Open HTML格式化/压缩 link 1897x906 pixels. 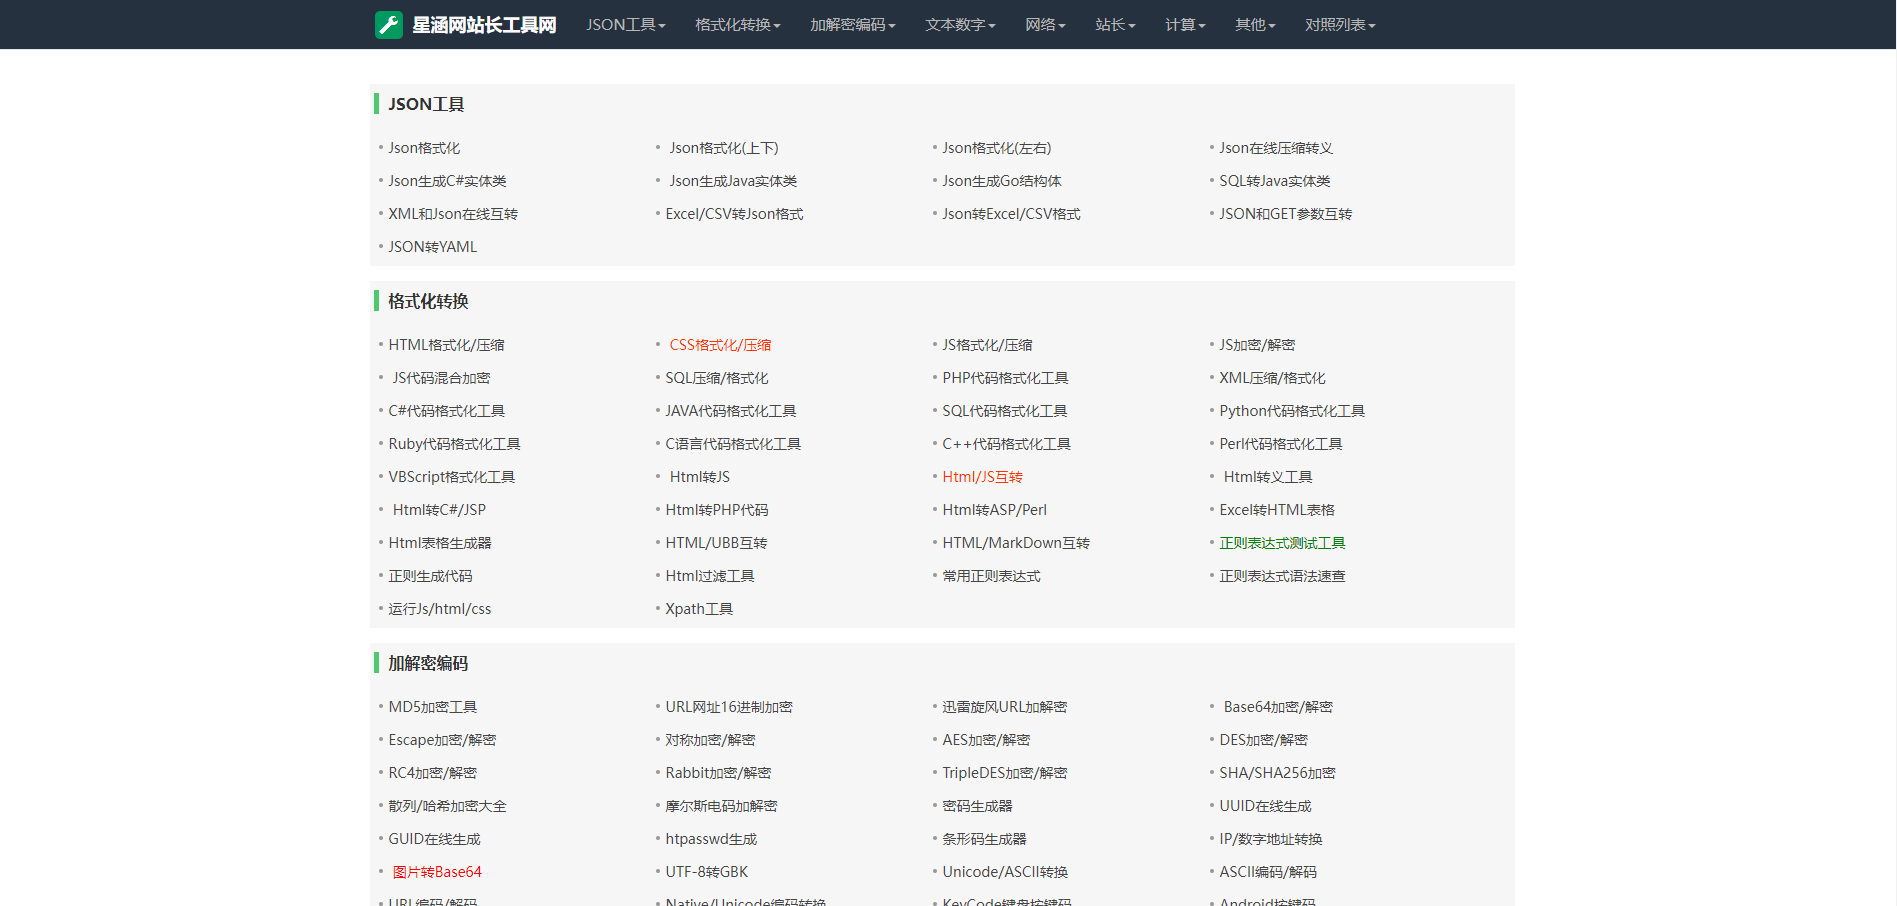[446, 345]
